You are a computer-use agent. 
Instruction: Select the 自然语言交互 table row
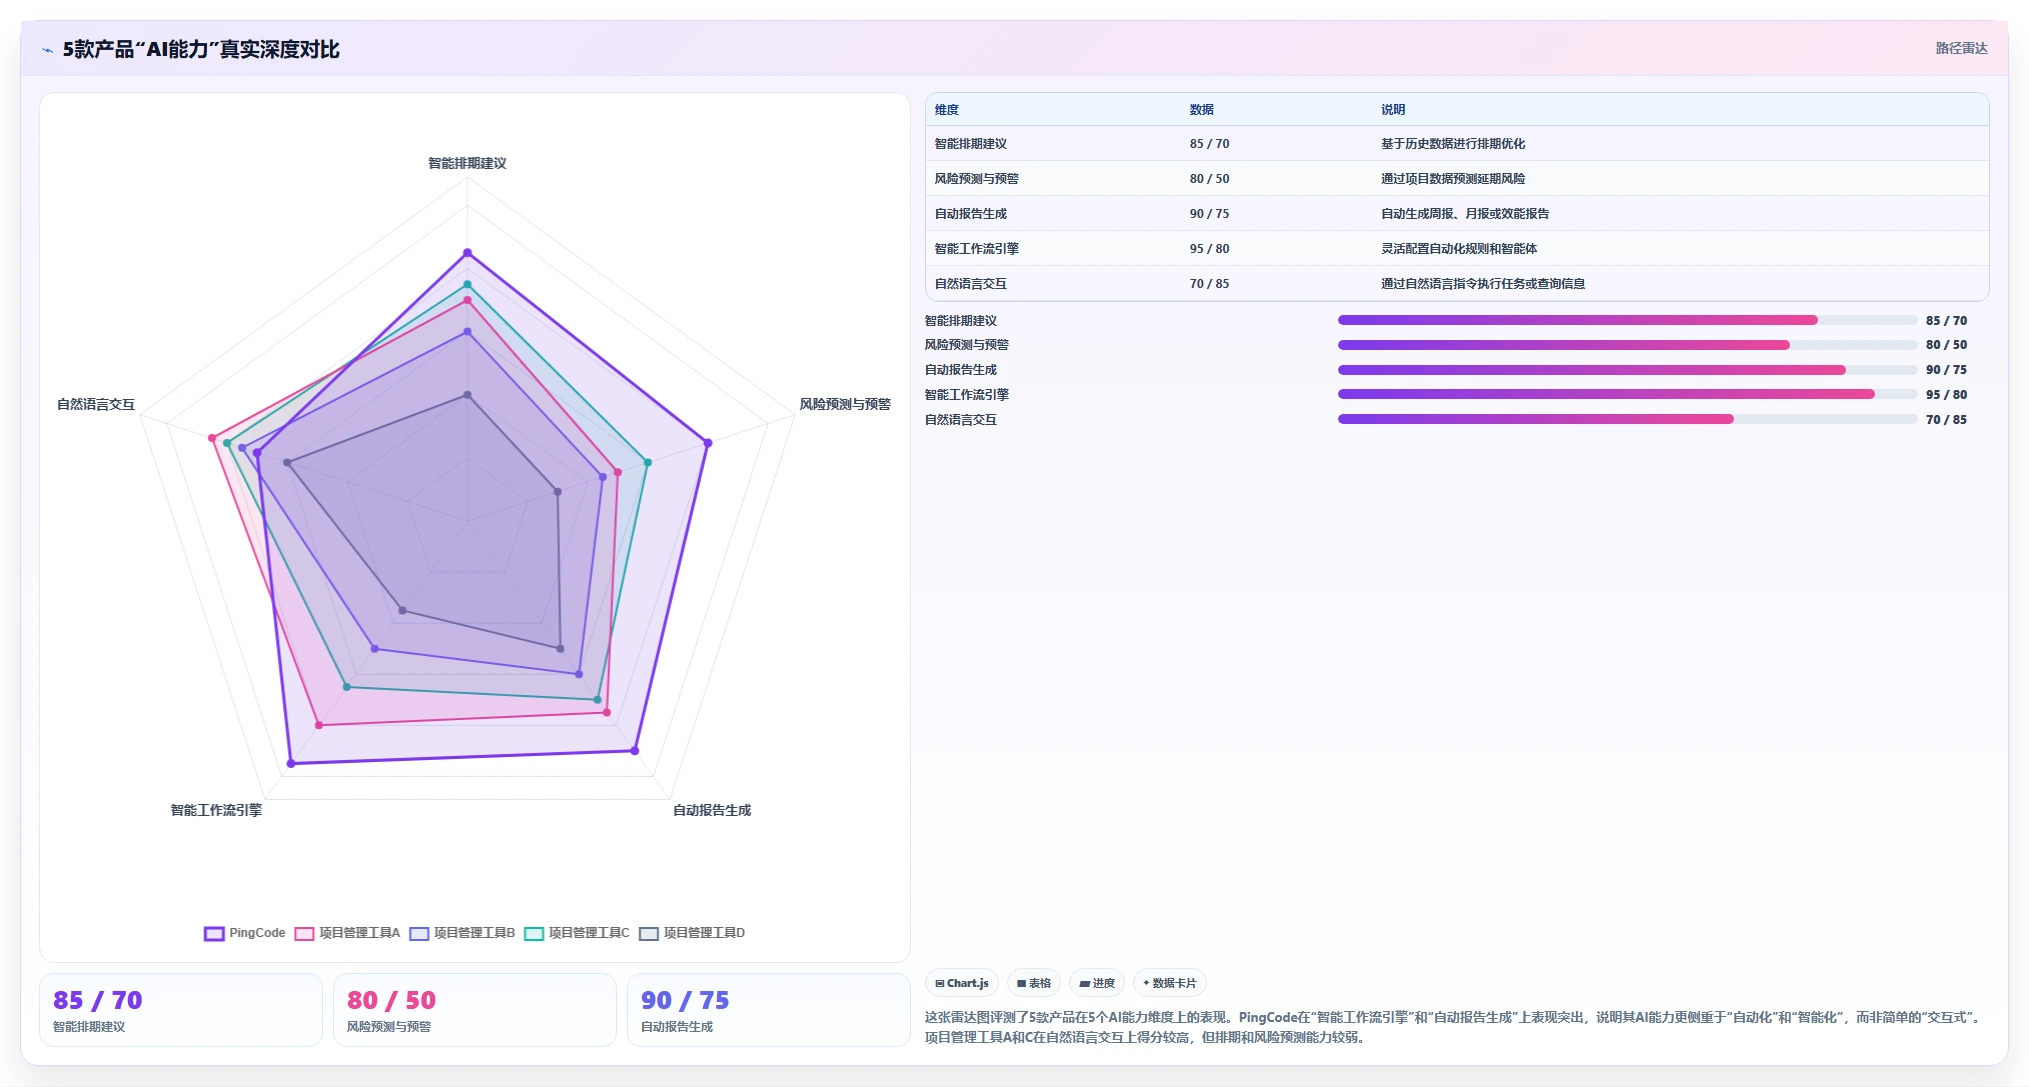[x=1457, y=284]
